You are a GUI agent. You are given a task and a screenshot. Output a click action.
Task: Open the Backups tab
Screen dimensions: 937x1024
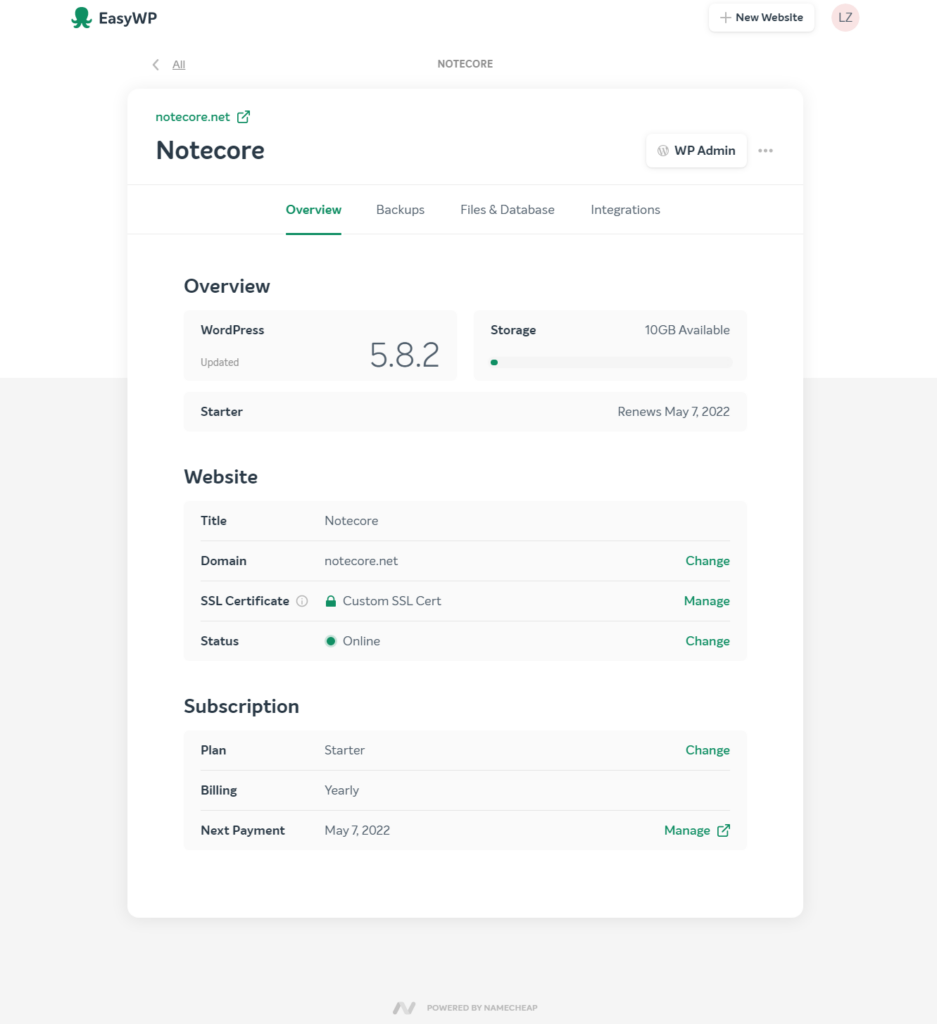(400, 210)
